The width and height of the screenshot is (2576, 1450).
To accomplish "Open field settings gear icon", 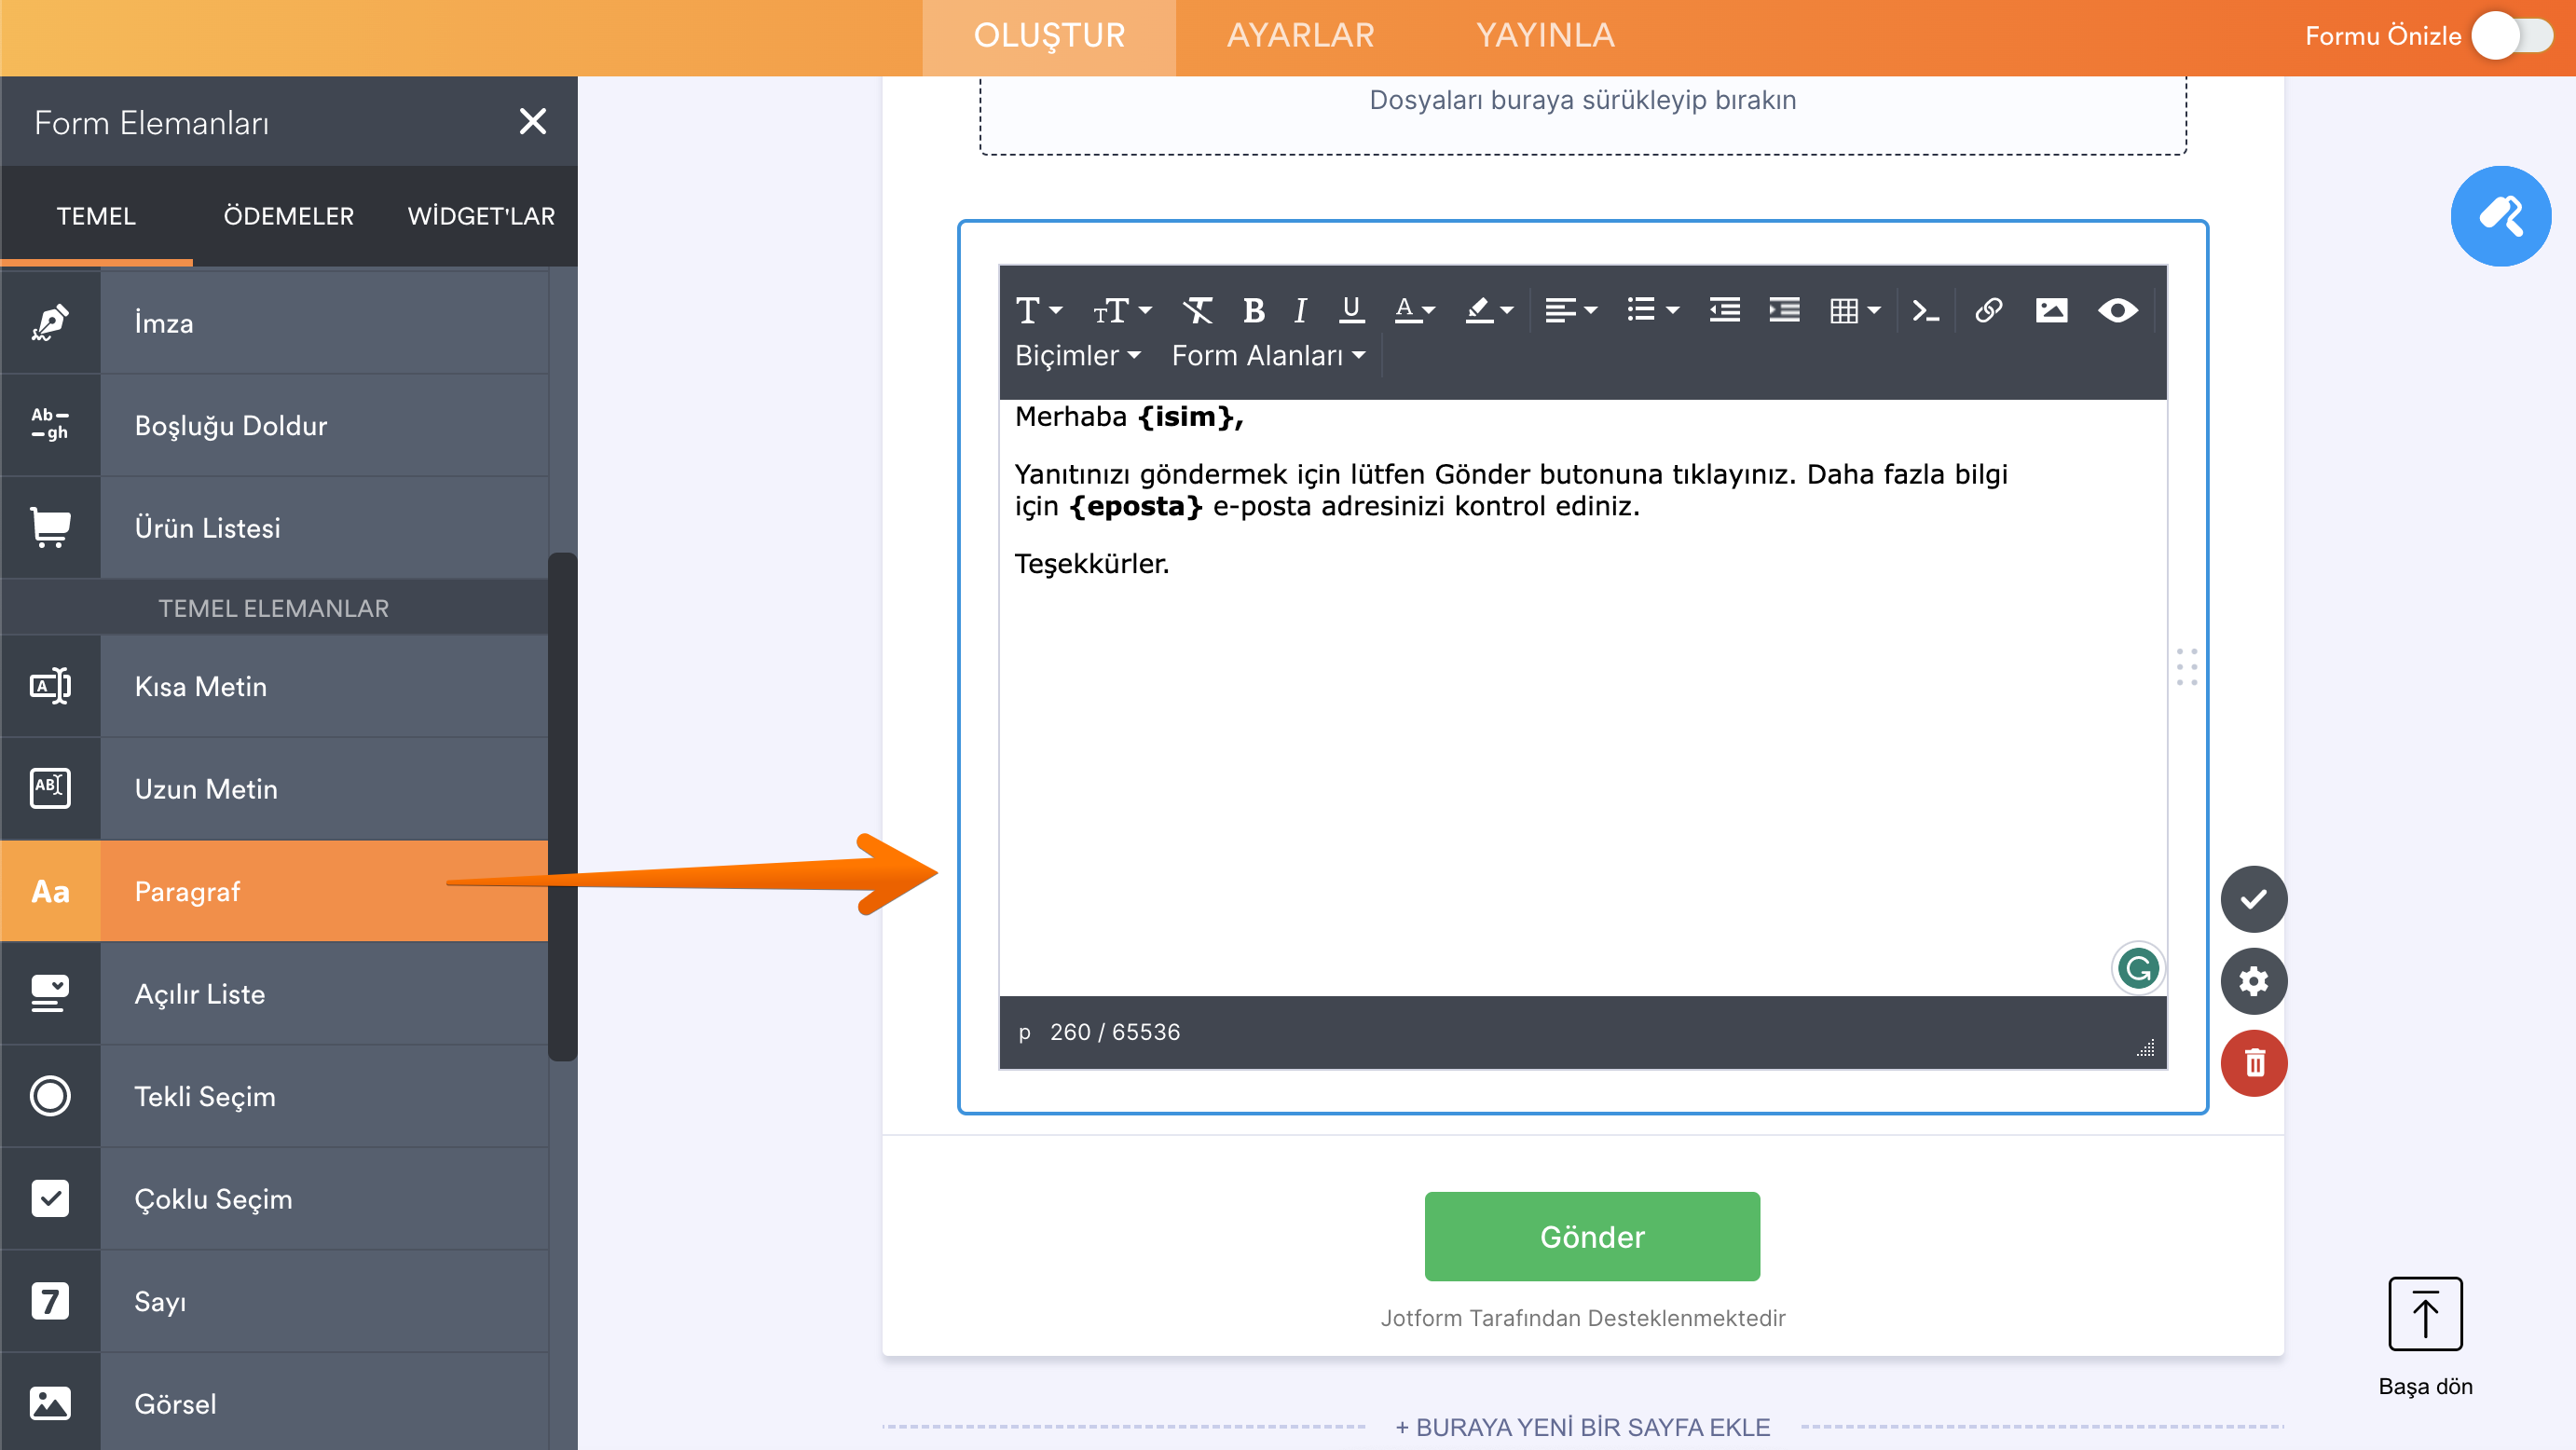I will coord(2253,981).
